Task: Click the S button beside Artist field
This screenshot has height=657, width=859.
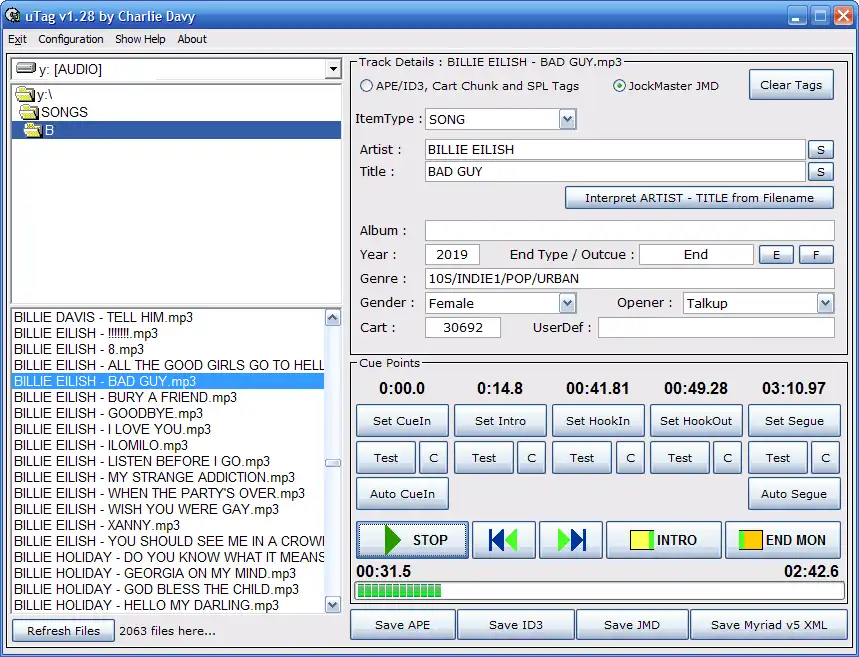Action: [820, 150]
